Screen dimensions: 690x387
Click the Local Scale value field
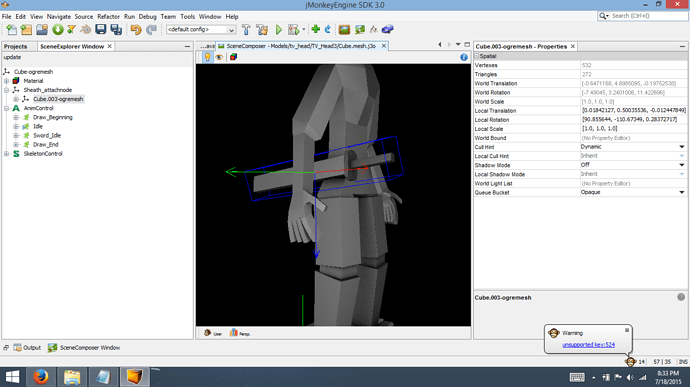[634, 129]
